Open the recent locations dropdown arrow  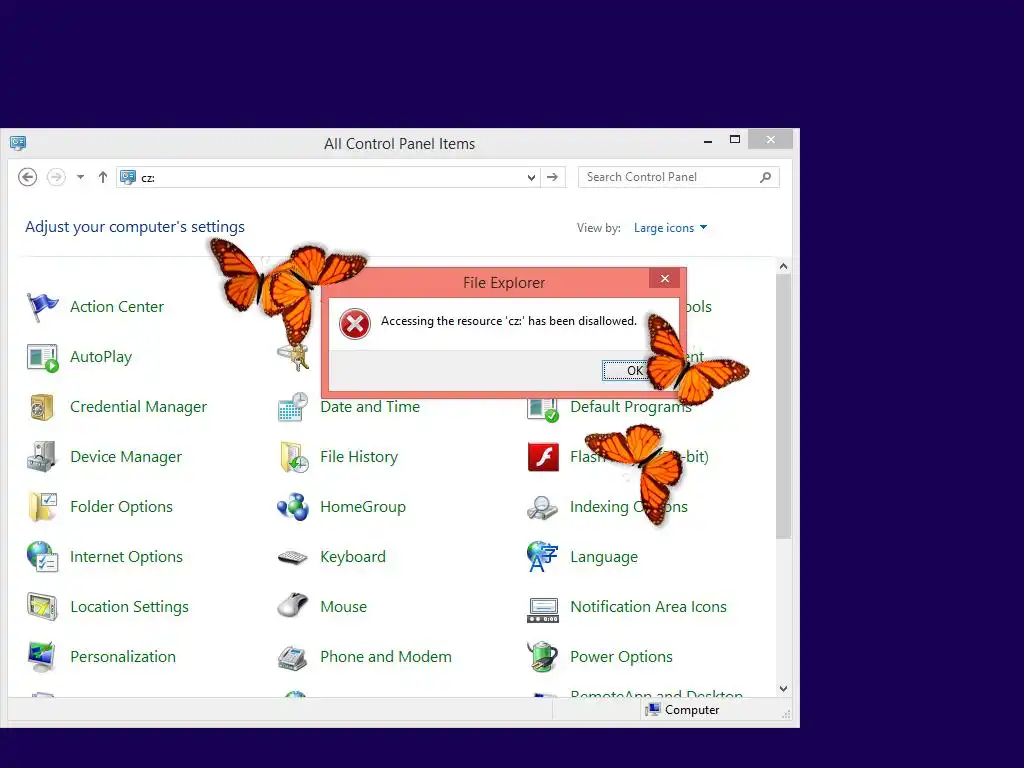coord(80,177)
